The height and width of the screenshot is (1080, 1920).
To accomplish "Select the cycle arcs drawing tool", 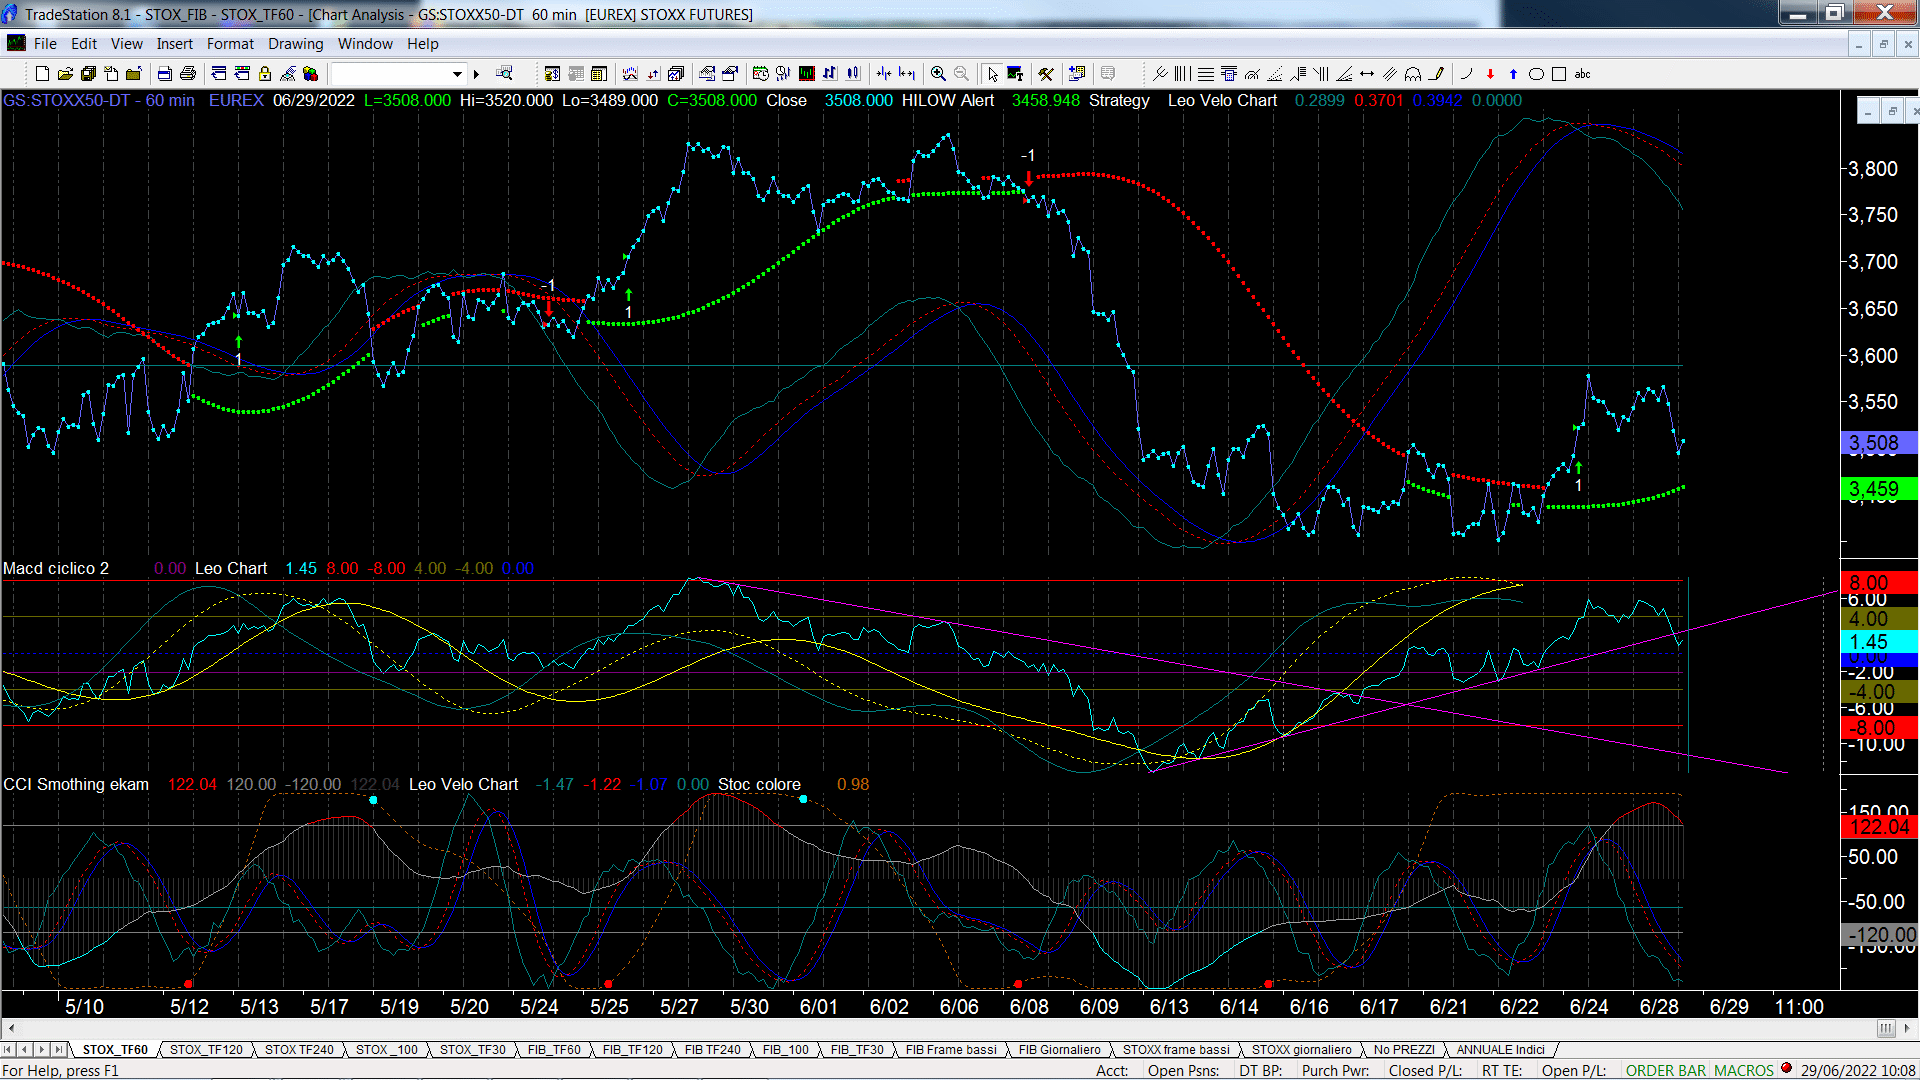I will point(1413,74).
